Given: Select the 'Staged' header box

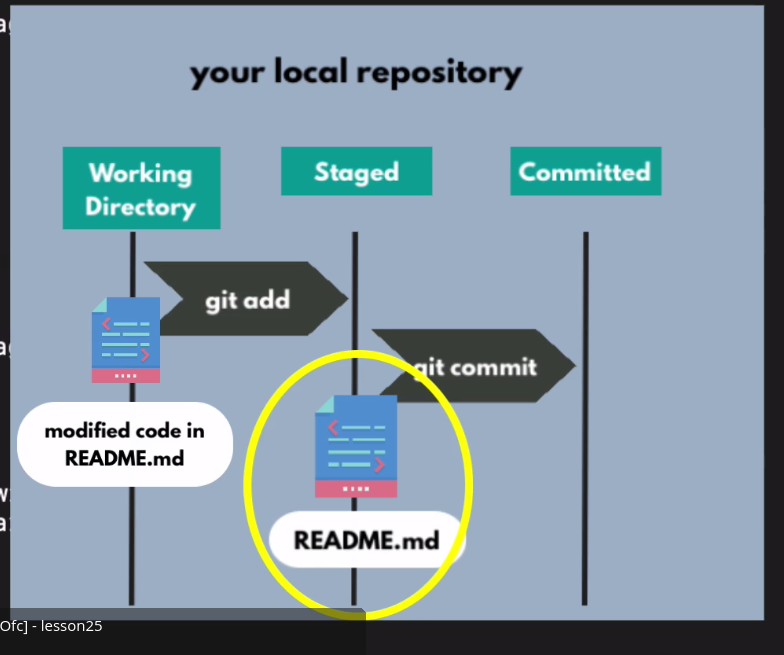Looking at the screenshot, I should 356,171.
